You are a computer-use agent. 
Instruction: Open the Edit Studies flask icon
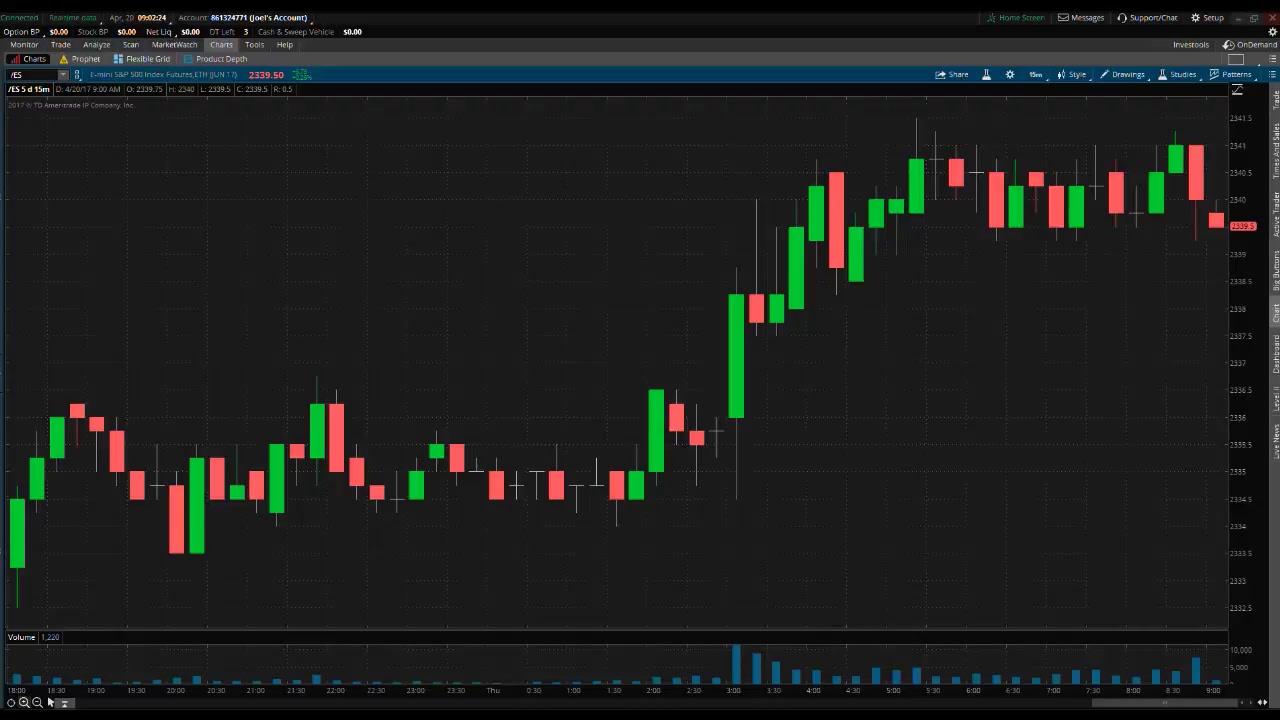pyautogui.click(x=986, y=74)
